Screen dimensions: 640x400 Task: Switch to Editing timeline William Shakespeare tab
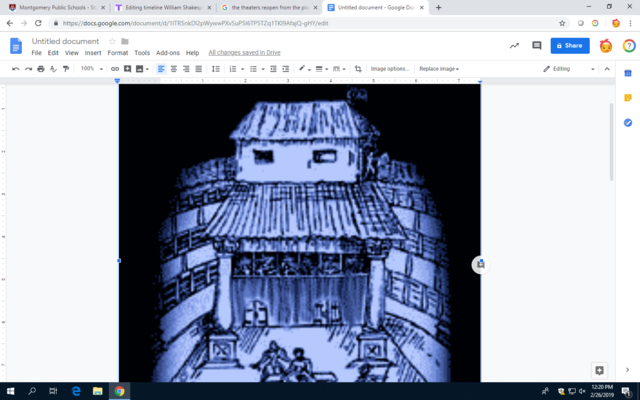(x=163, y=7)
